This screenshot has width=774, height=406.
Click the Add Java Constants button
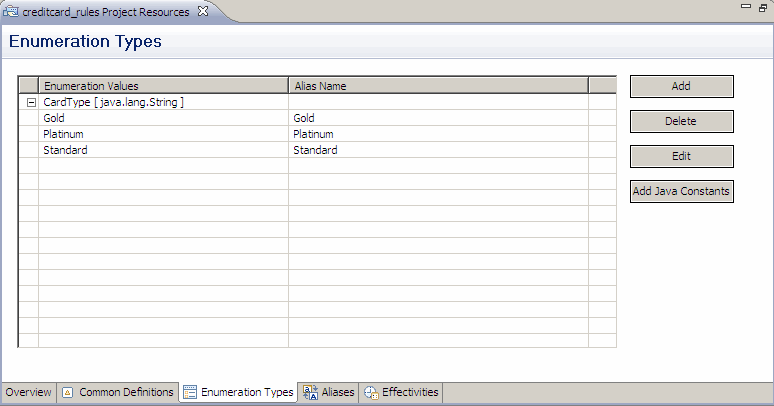(x=681, y=191)
